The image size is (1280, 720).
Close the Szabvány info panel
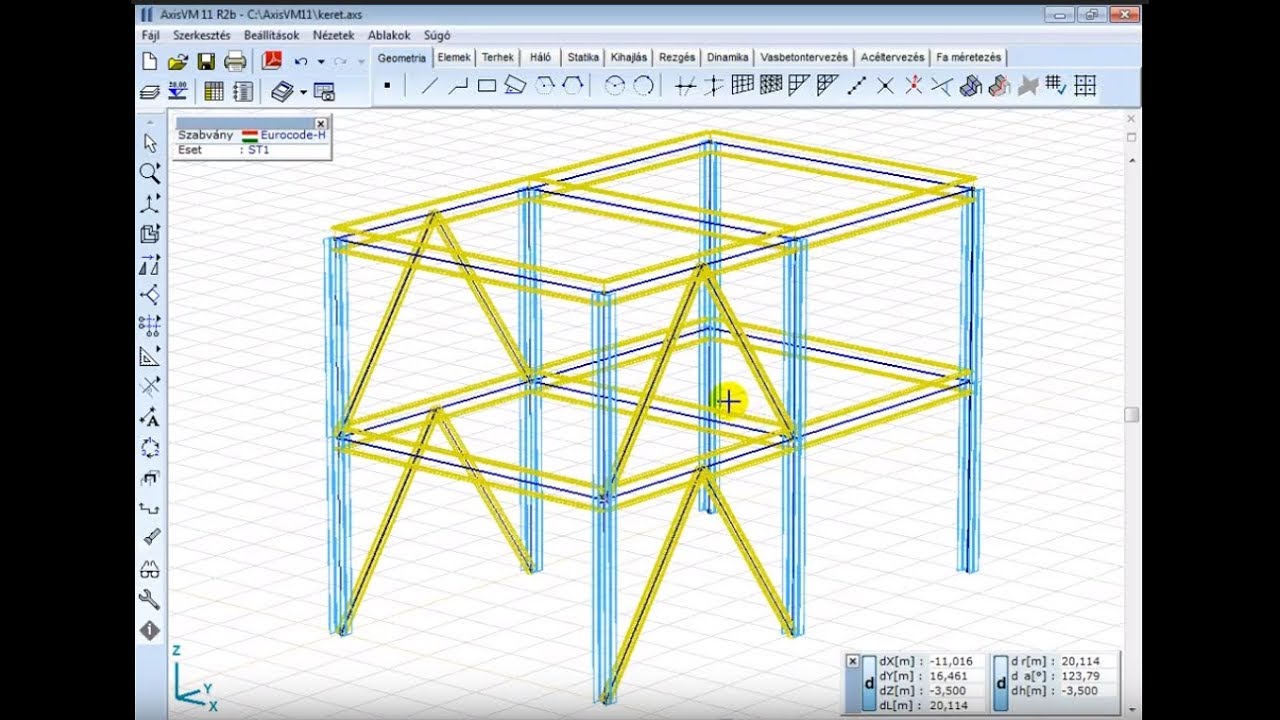point(320,123)
